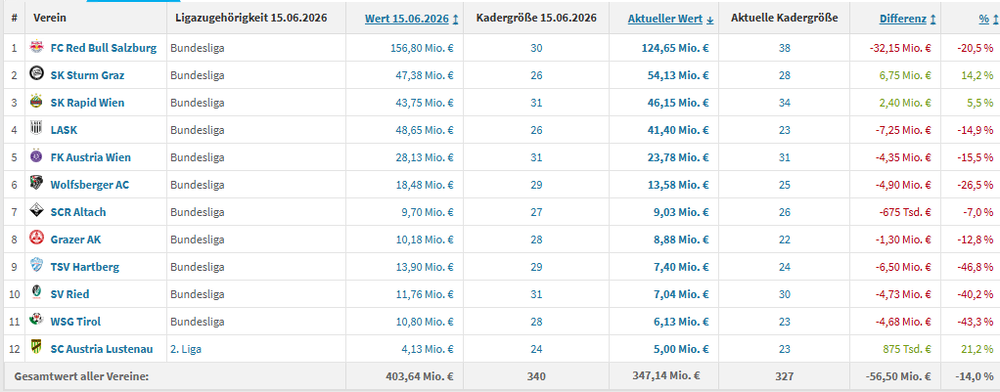Open SC Austria Lustenau club page
The height and width of the screenshot is (392, 1000).
[x=101, y=349]
